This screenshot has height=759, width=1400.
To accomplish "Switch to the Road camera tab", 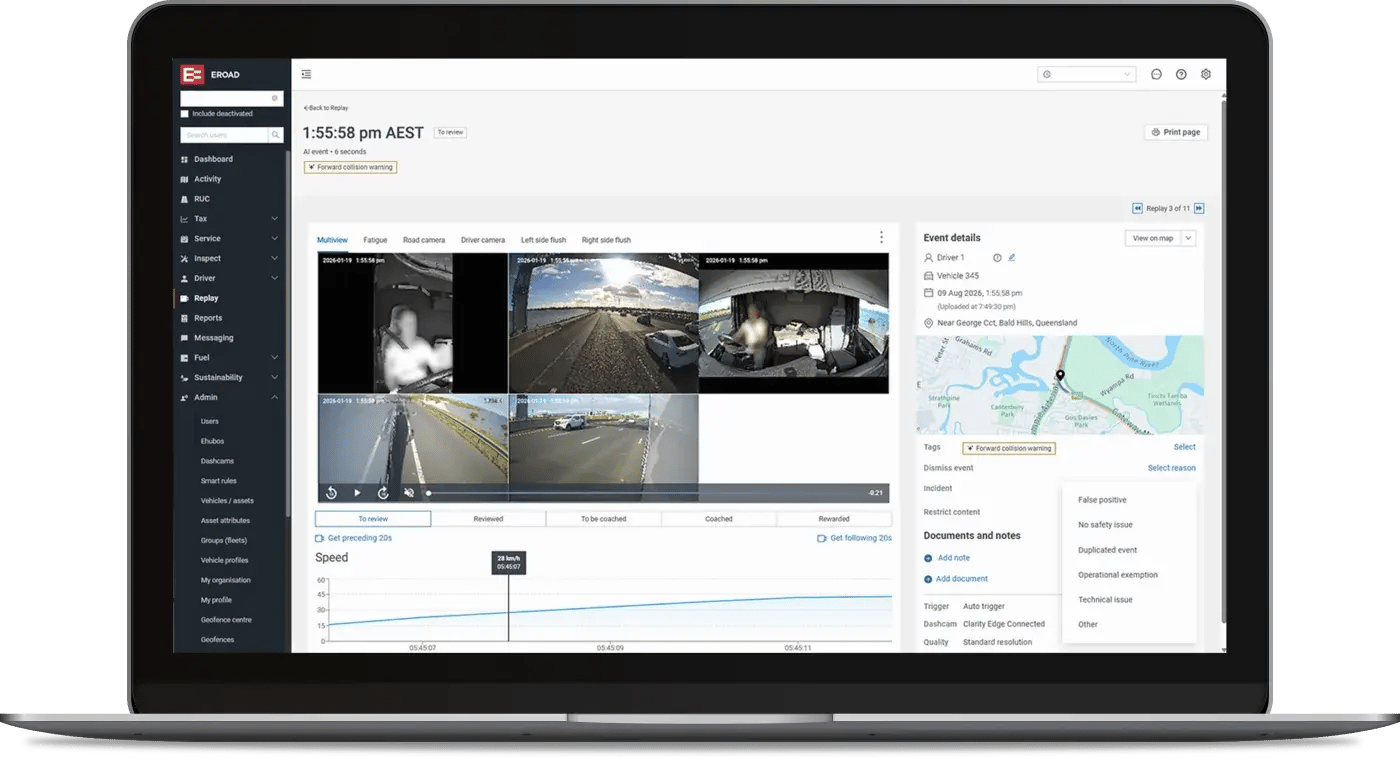I will click(x=424, y=240).
